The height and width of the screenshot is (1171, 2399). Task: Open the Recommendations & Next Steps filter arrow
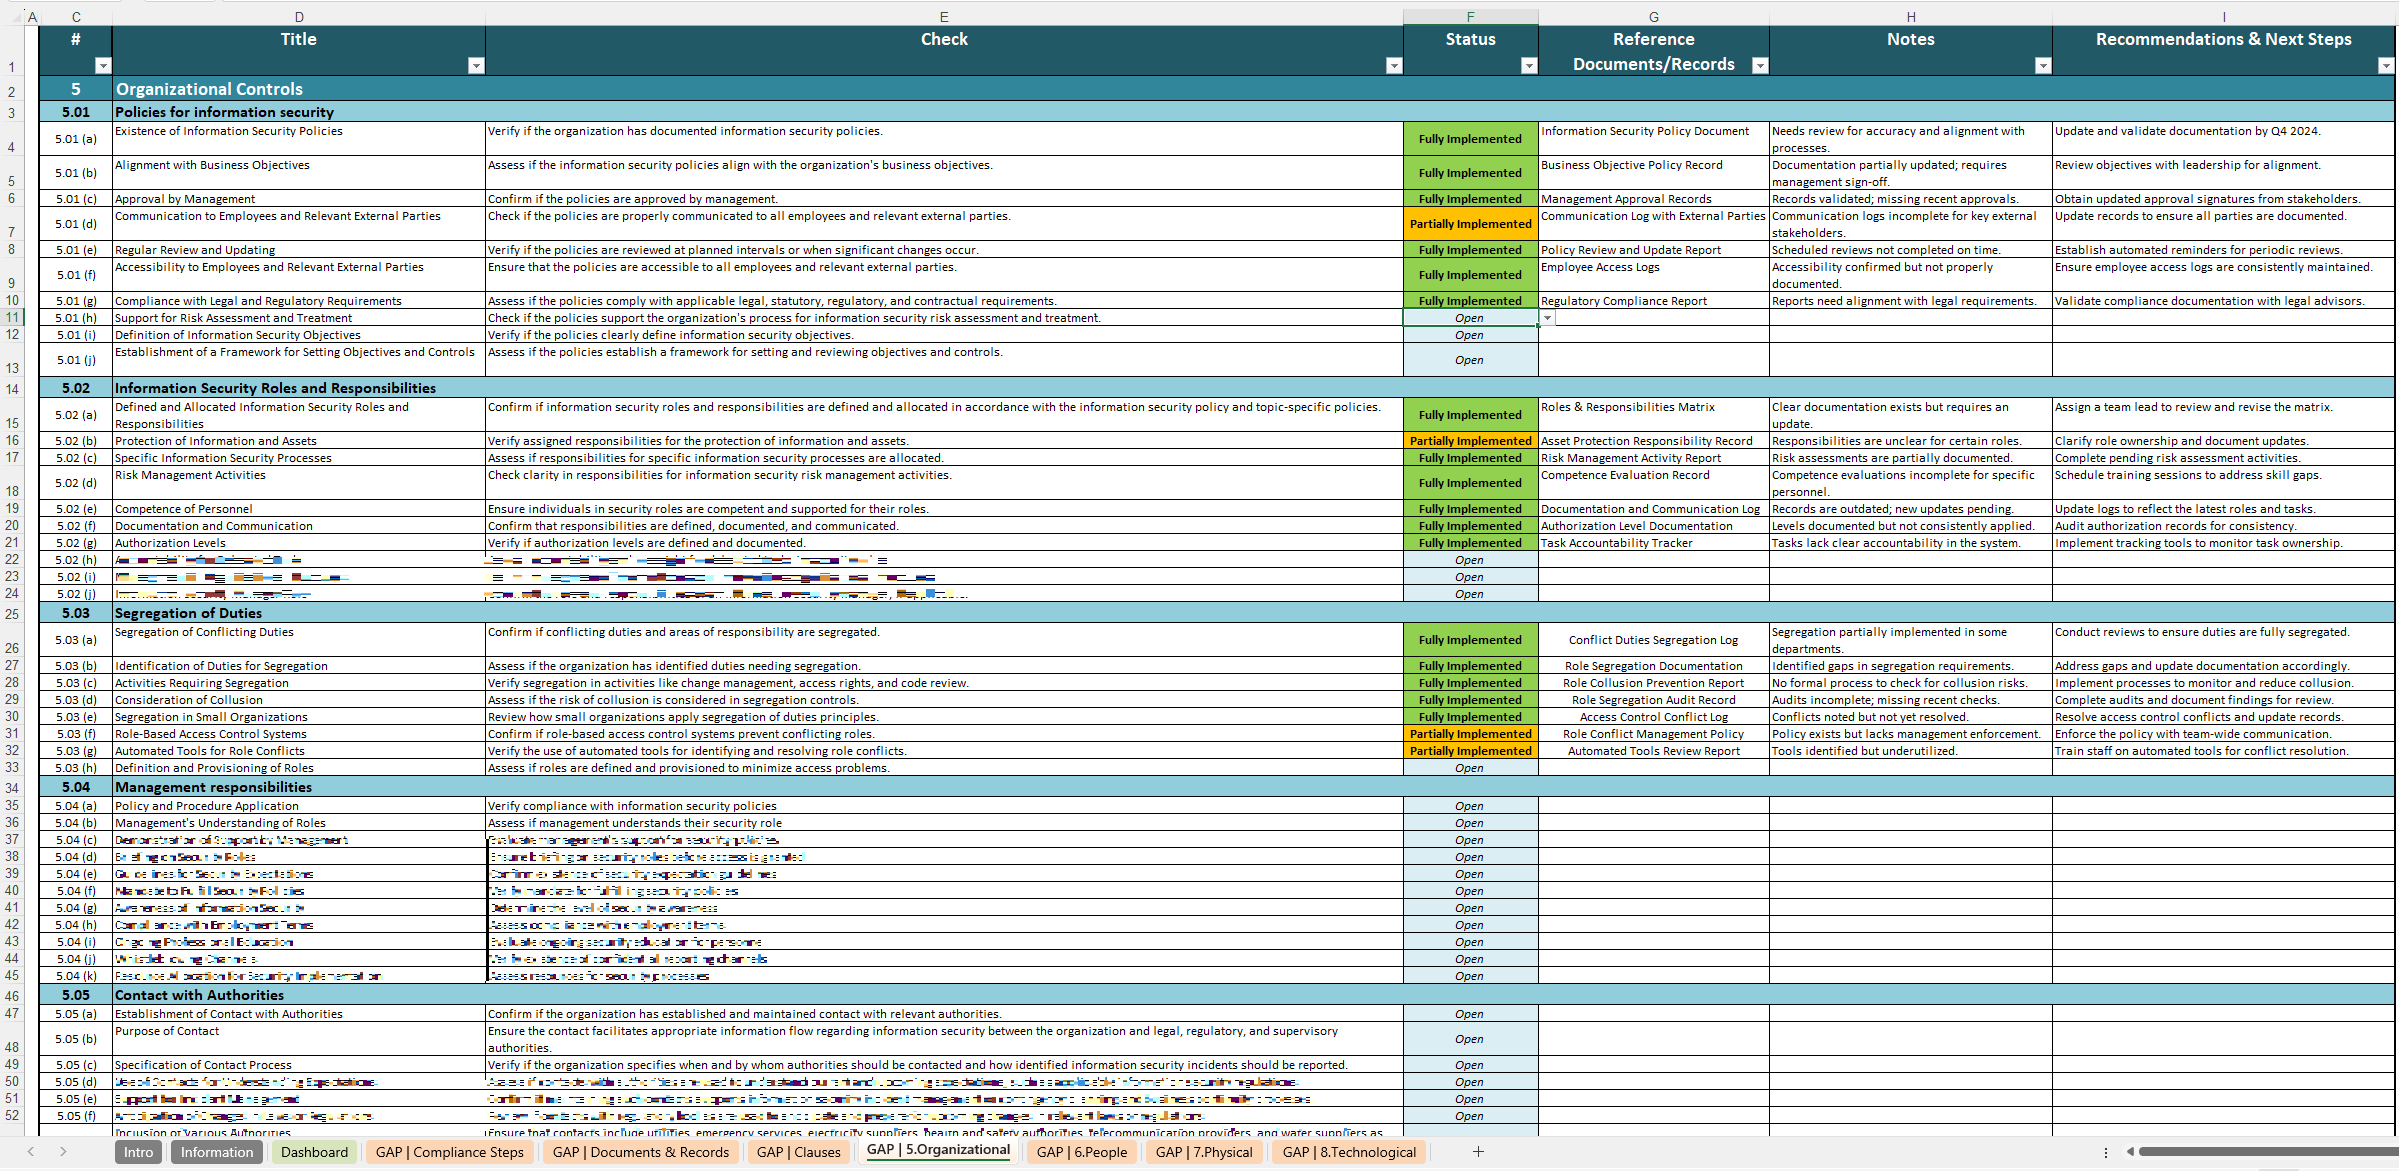pos(2385,66)
